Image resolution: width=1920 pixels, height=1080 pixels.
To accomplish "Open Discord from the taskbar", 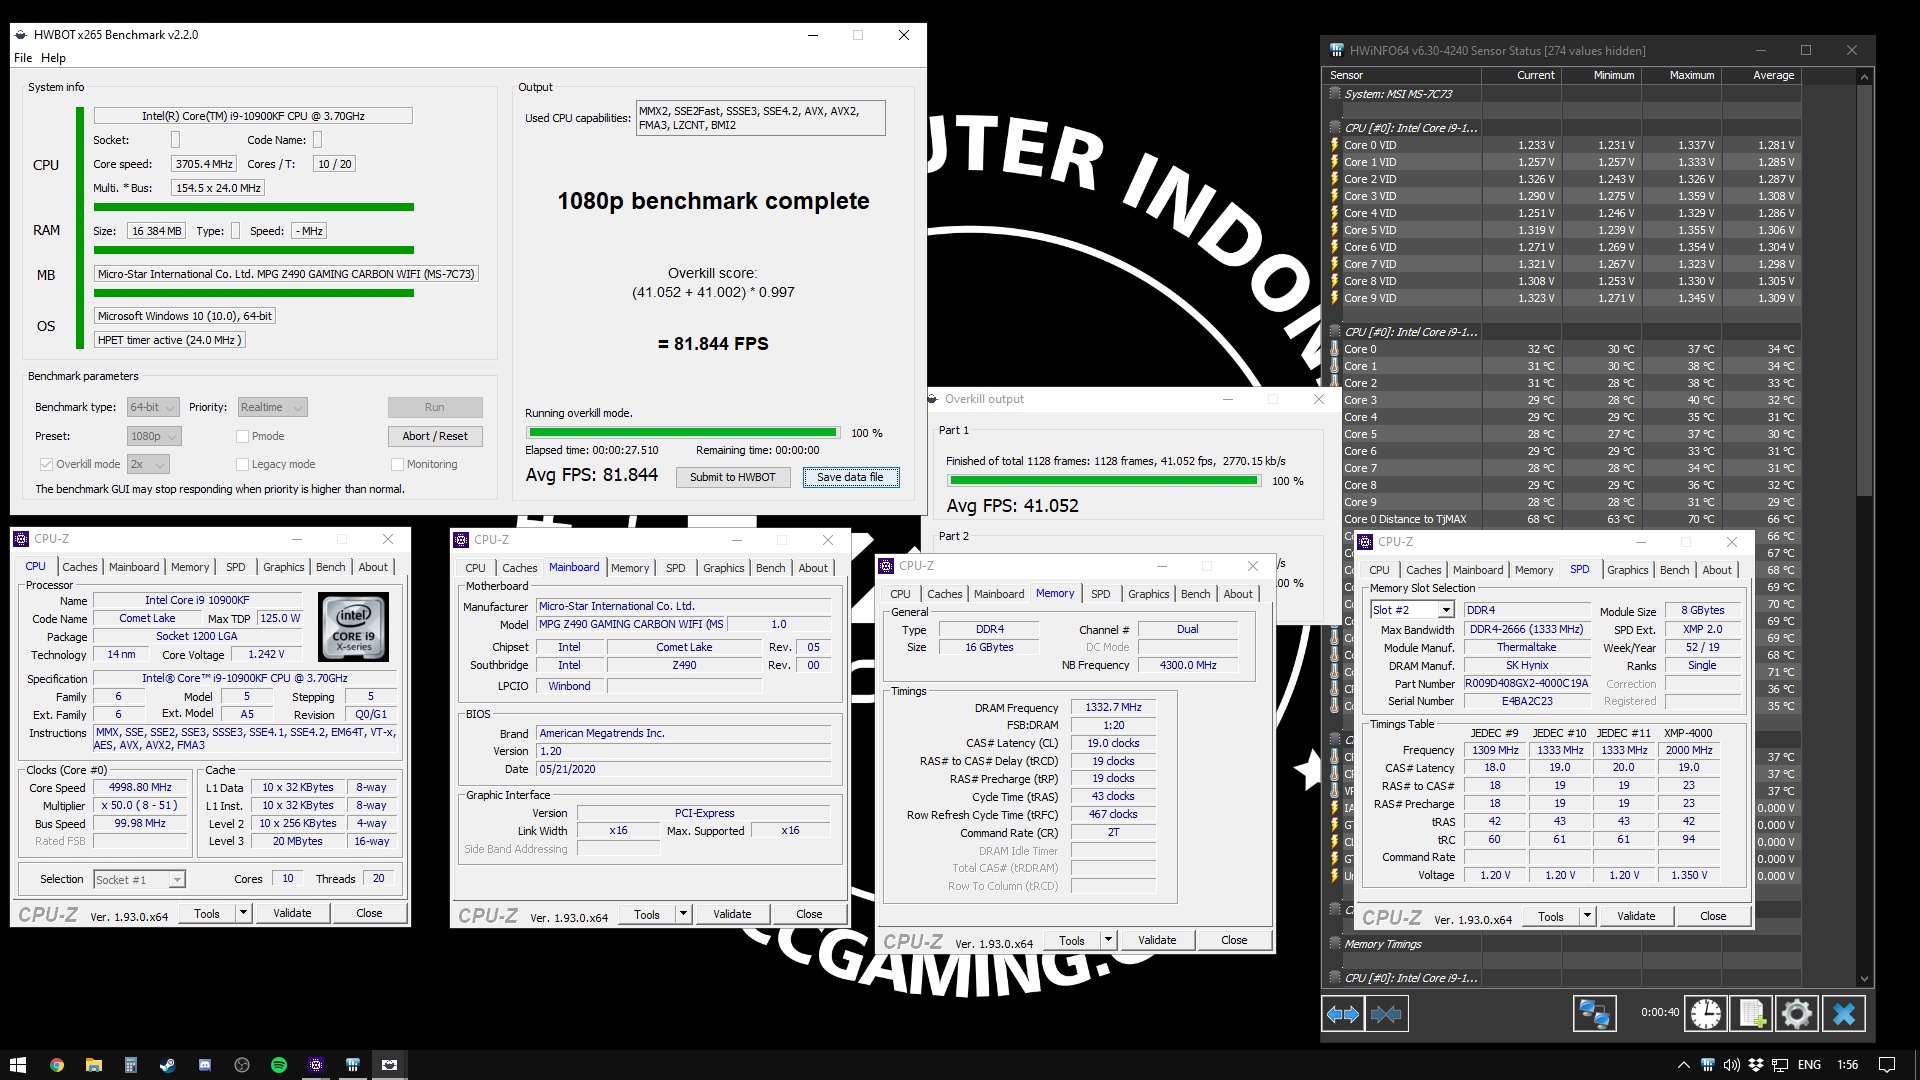I will [204, 1065].
